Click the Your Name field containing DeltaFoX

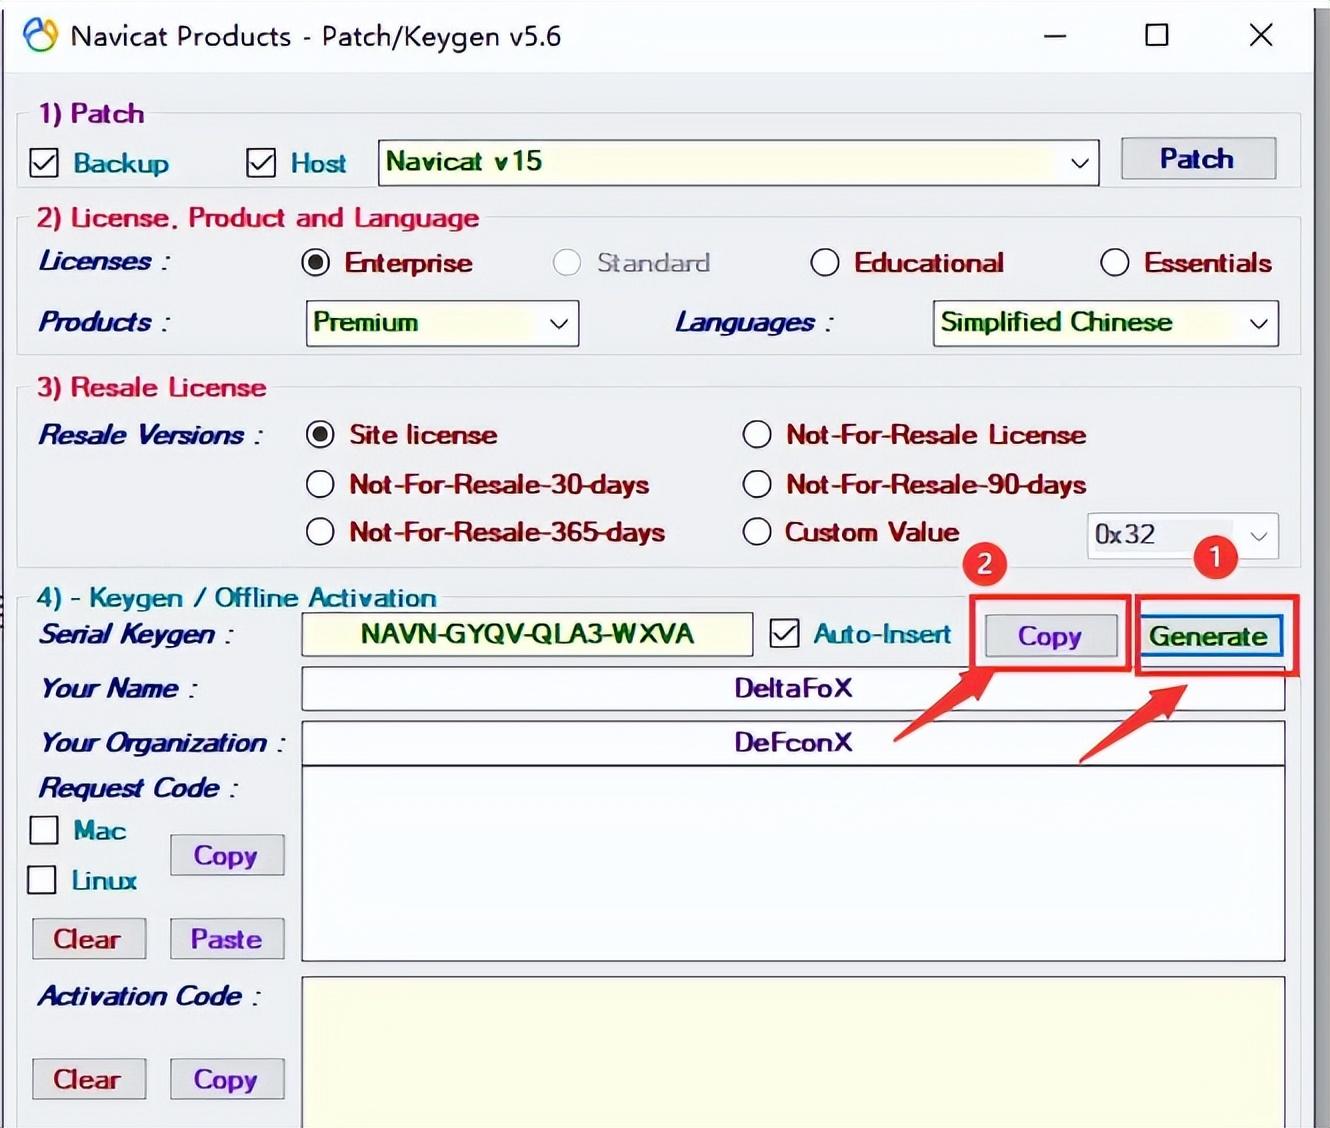pyautogui.click(x=793, y=689)
